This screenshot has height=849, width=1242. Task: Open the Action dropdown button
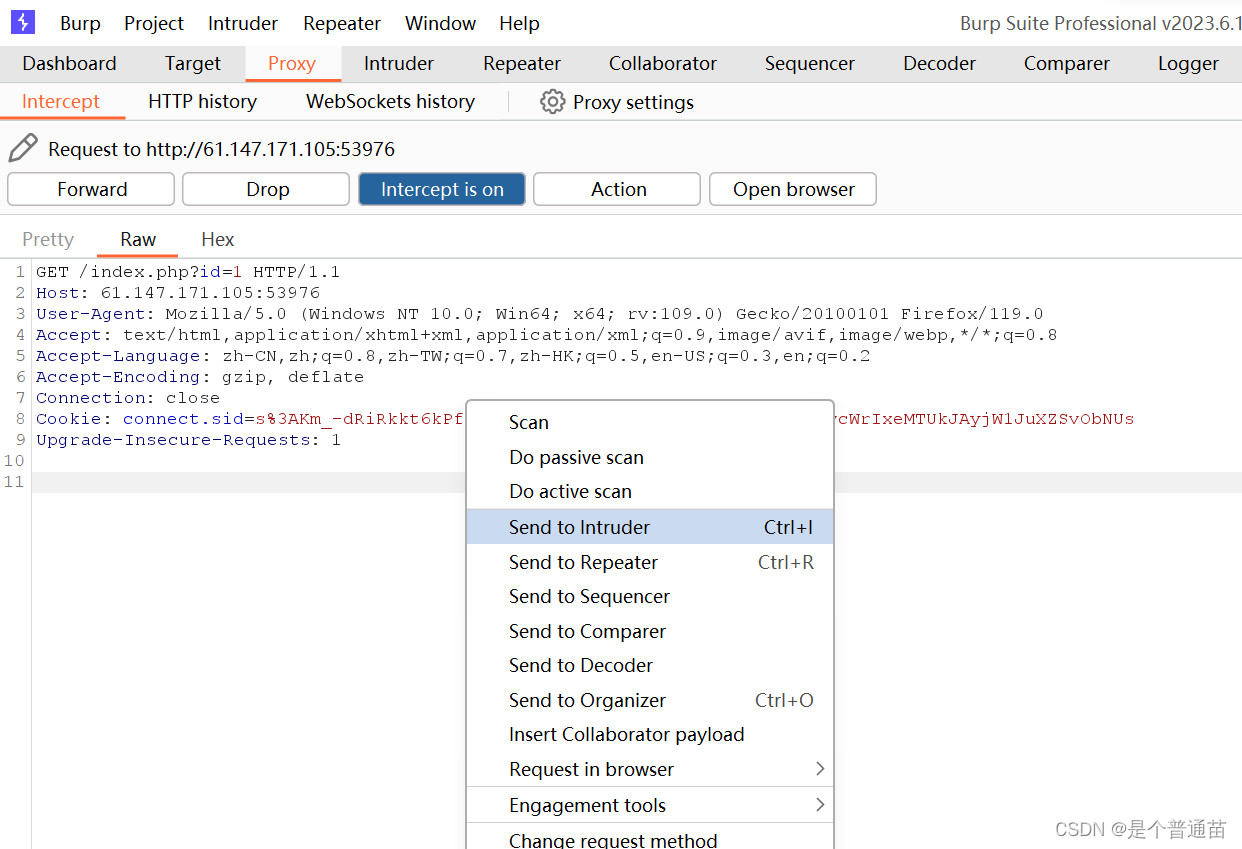pyautogui.click(x=617, y=189)
